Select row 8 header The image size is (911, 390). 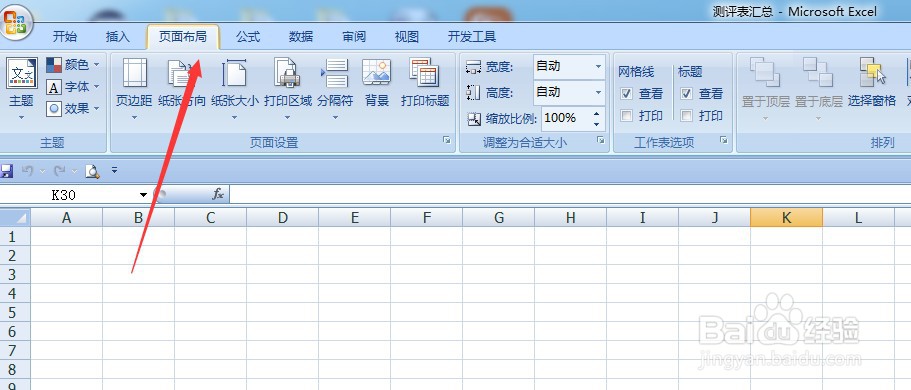click(x=15, y=370)
